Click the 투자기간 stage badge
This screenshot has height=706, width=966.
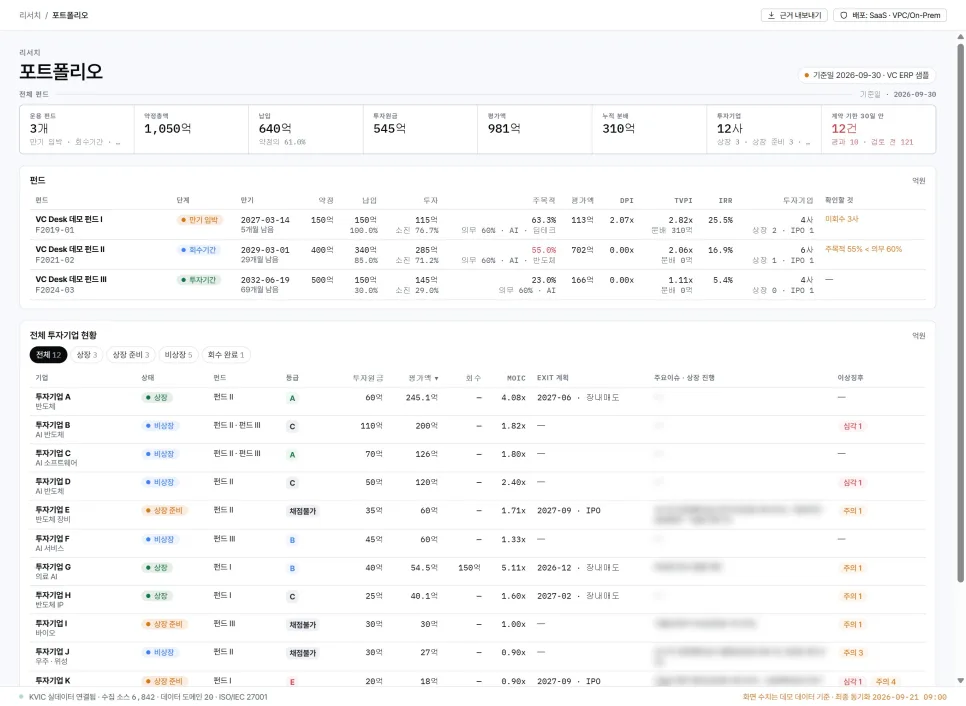[x=198, y=280]
